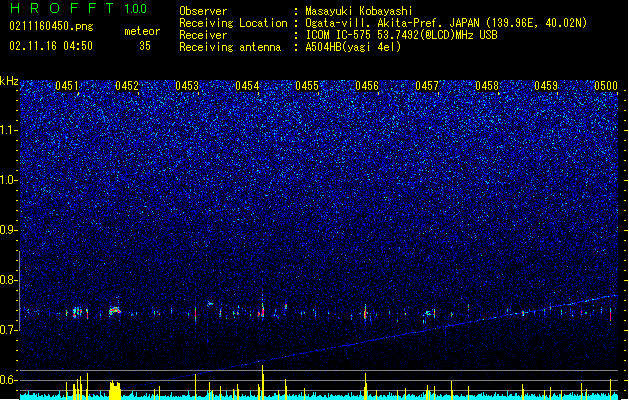Click the 1.0 kHz axis tick label
This screenshot has width=629, height=400.
[9, 180]
